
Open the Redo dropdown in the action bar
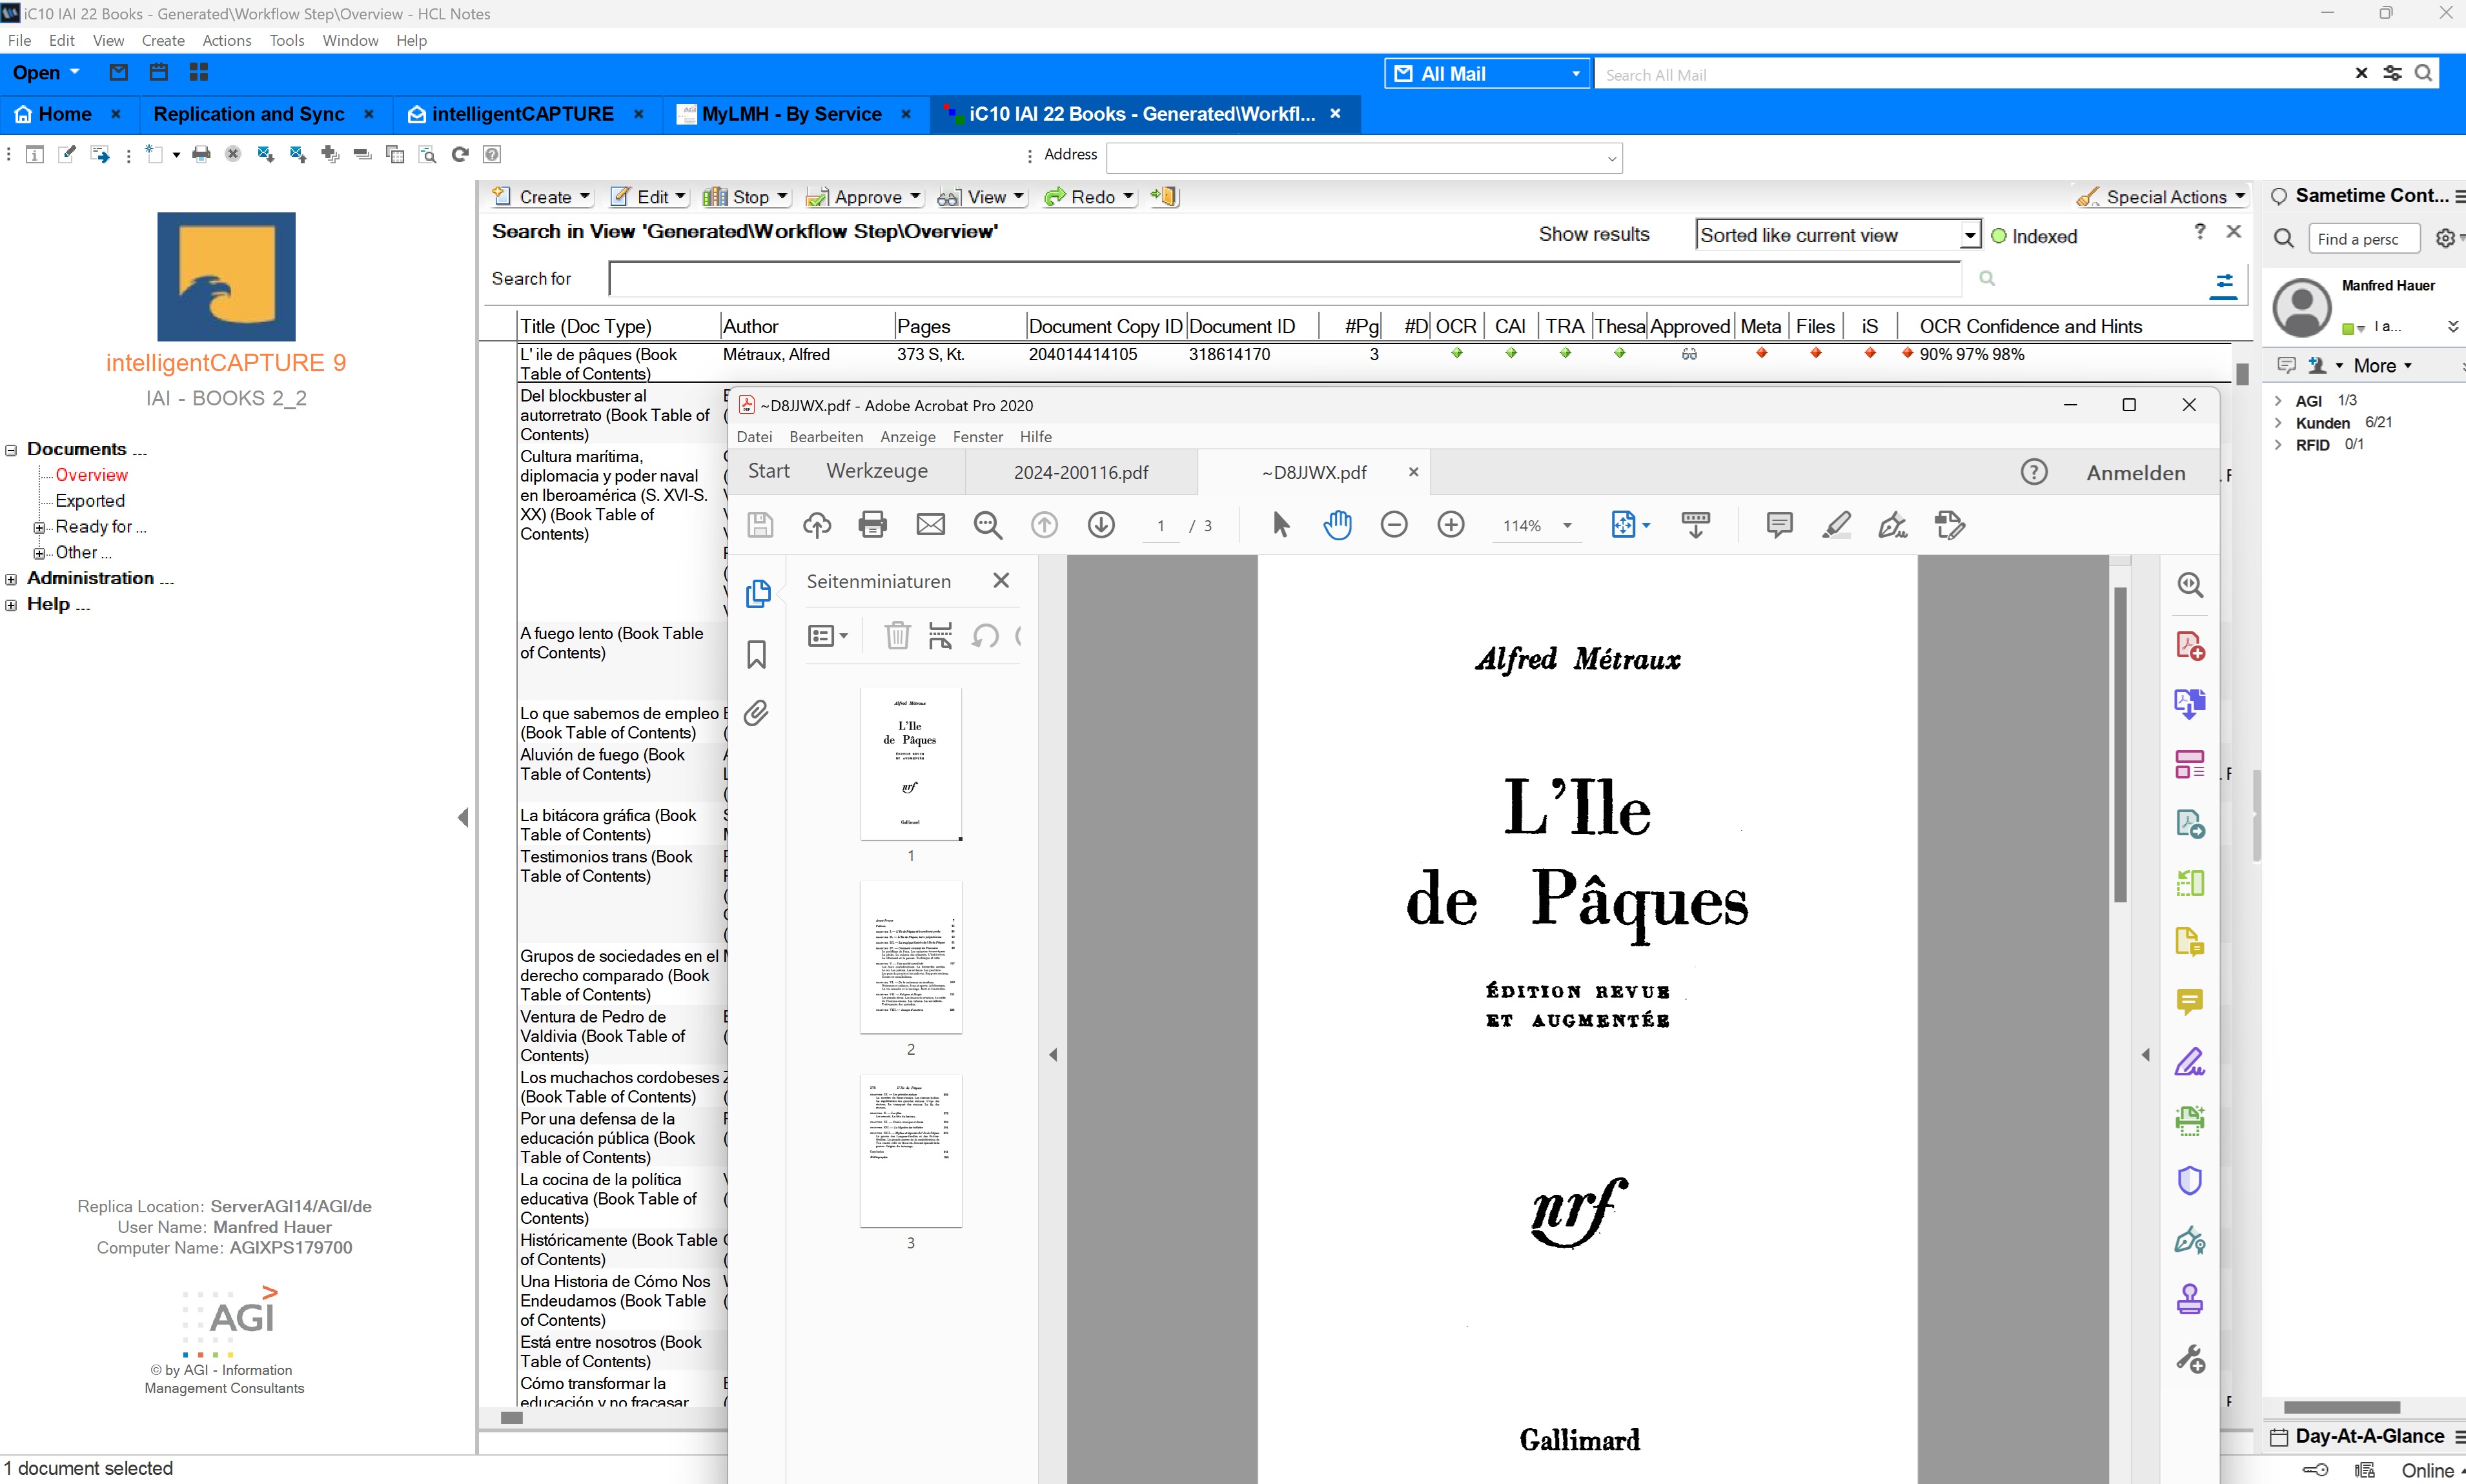pos(1090,197)
